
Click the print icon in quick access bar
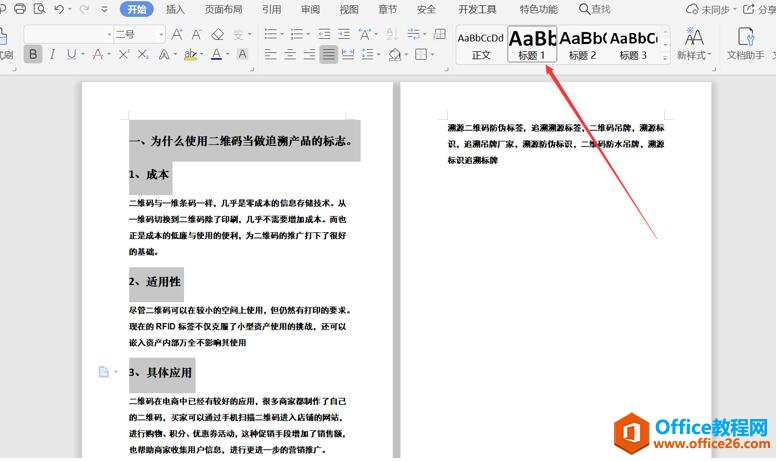pos(20,8)
